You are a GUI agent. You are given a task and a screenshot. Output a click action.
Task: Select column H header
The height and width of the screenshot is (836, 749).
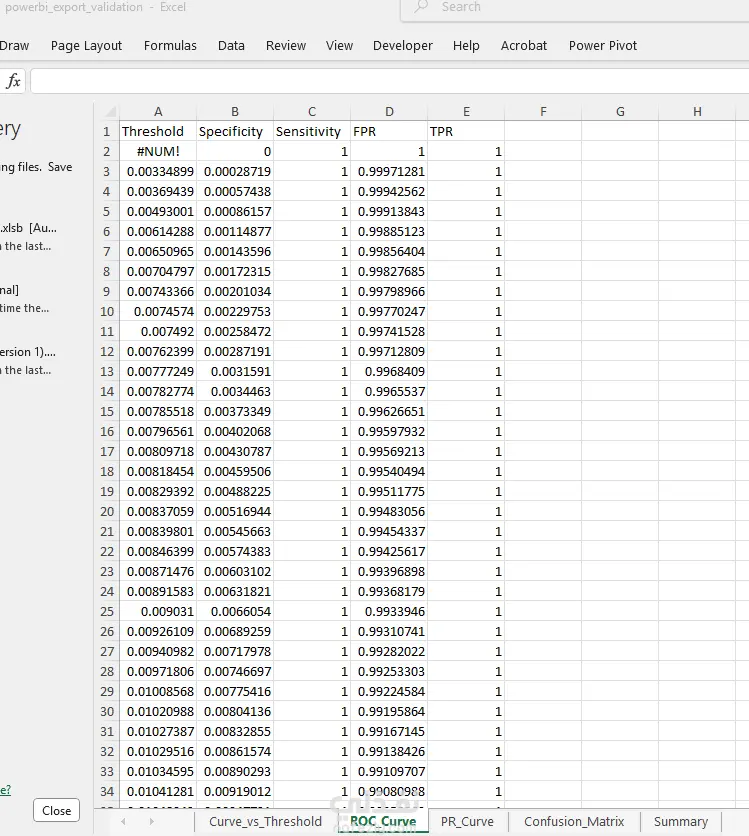click(x=697, y=111)
